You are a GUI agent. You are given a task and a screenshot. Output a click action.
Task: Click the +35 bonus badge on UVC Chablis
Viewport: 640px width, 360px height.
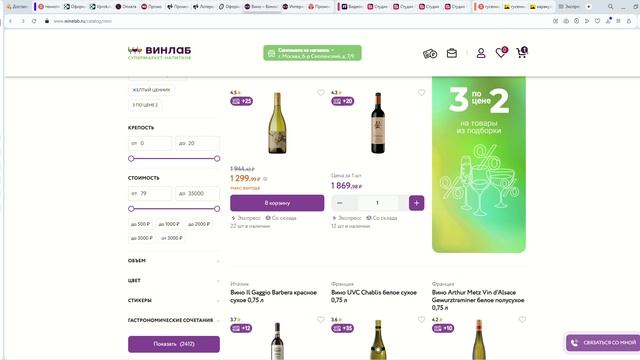click(342, 328)
